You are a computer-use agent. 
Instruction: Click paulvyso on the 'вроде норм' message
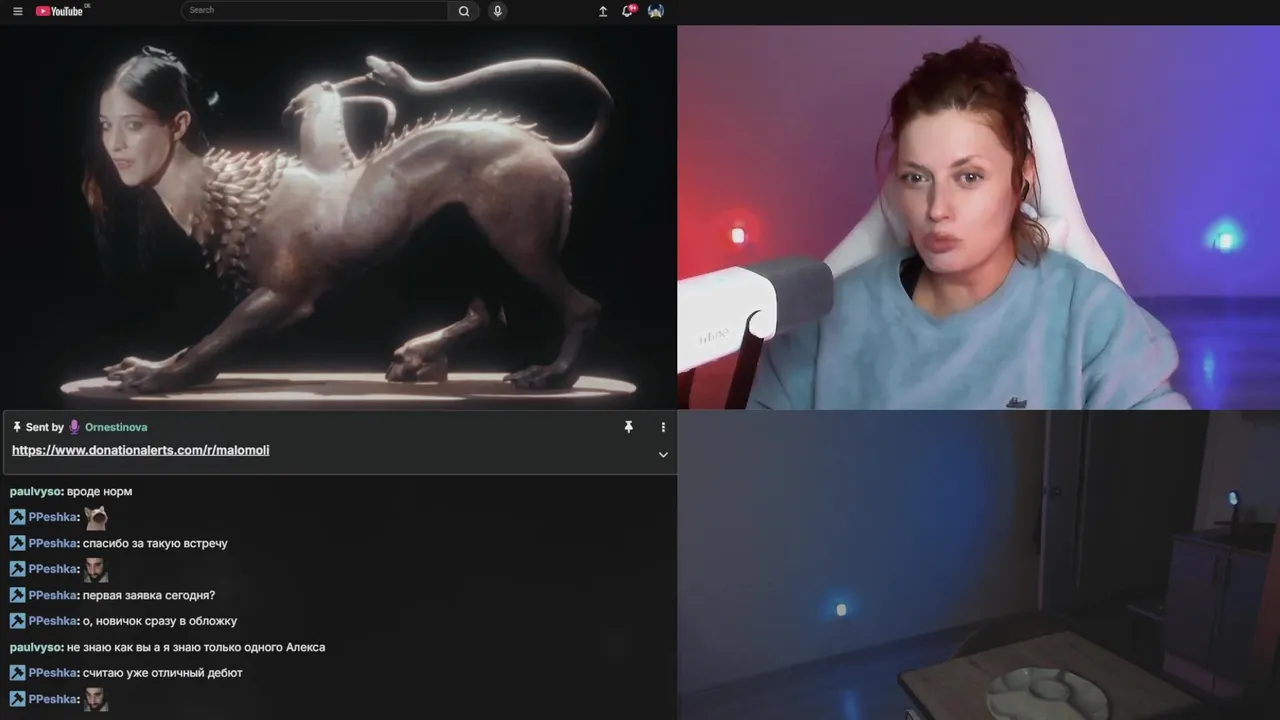[35, 491]
